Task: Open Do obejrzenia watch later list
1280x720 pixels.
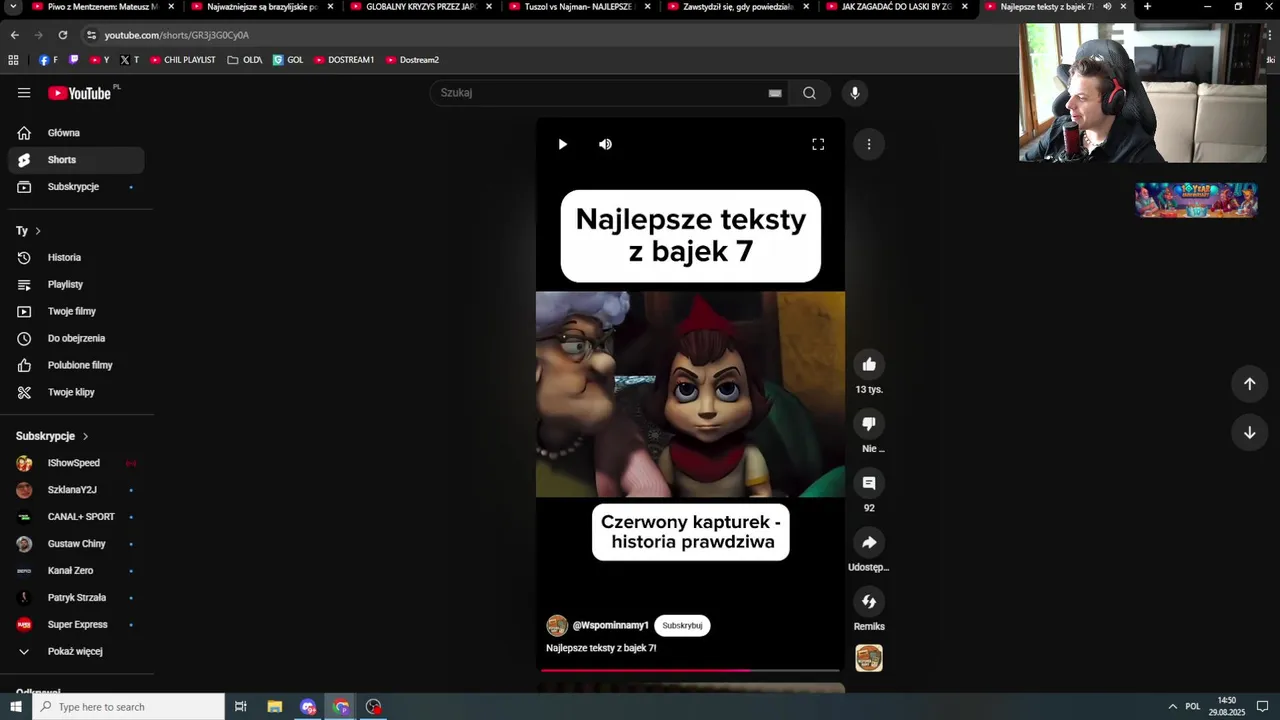Action: pyautogui.click(x=76, y=339)
